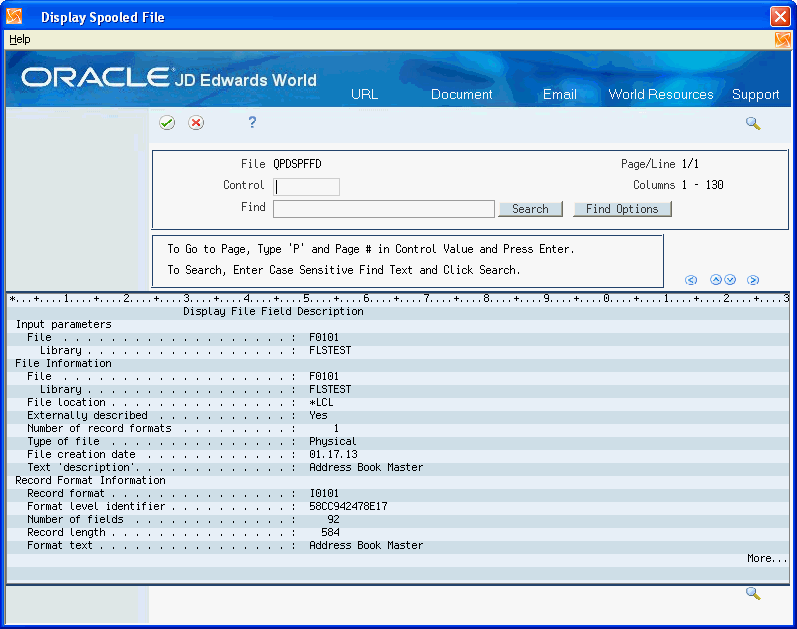Image resolution: width=797 pixels, height=629 pixels.
Task: Open the Help menu
Action: tap(20, 39)
